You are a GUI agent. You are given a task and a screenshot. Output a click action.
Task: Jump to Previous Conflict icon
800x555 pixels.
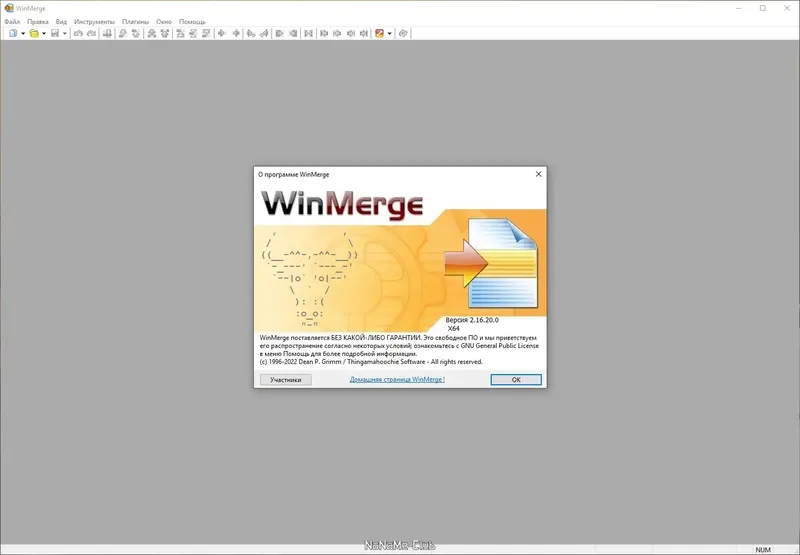tap(165, 33)
